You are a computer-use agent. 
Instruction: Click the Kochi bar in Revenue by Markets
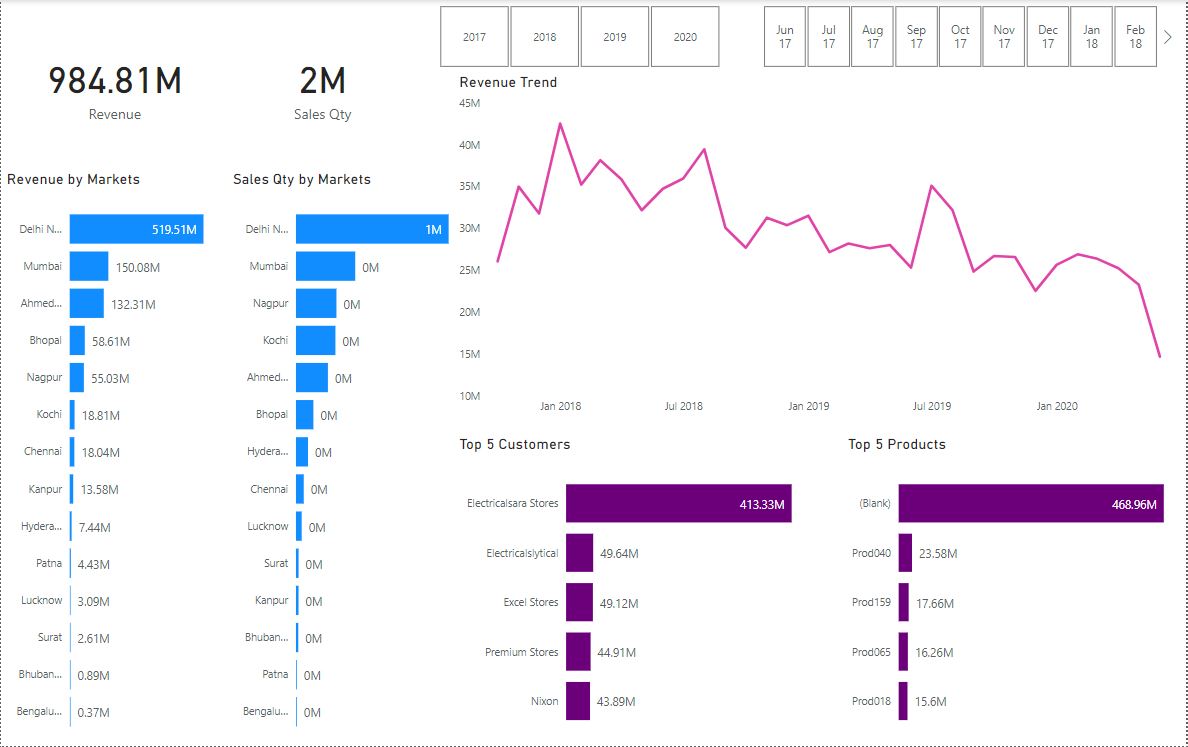(74, 414)
